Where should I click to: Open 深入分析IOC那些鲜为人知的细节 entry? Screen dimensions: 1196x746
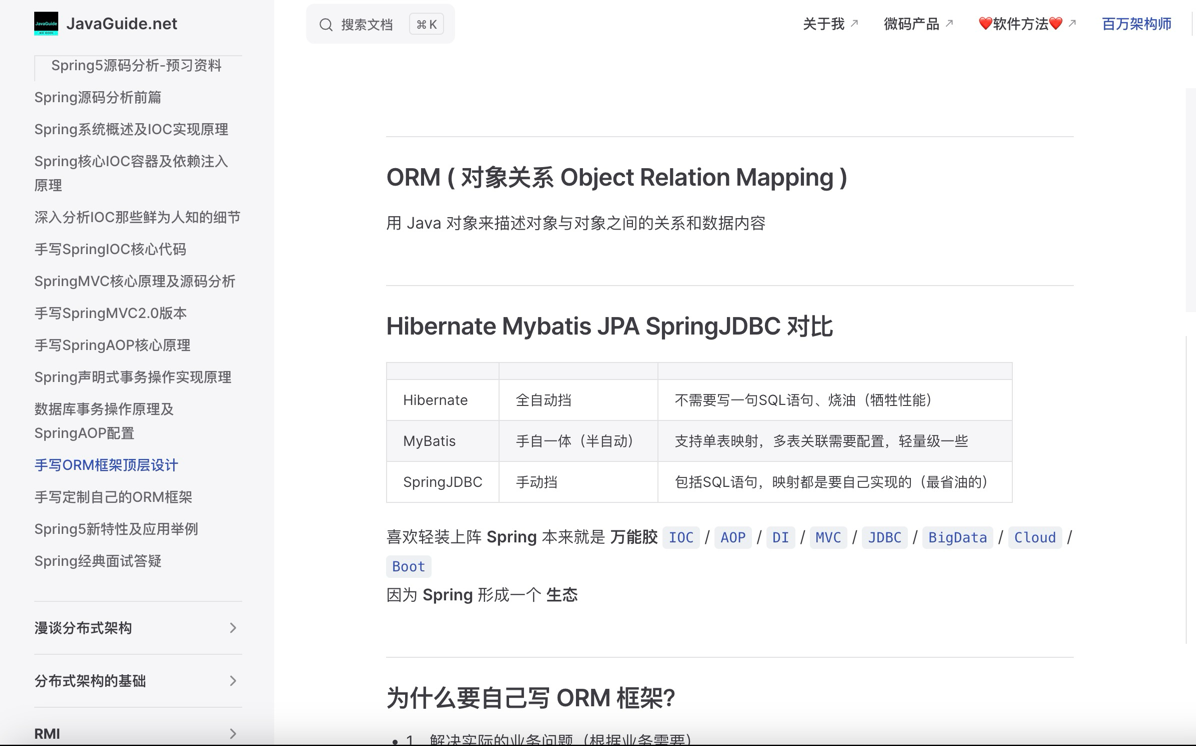(137, 217)
